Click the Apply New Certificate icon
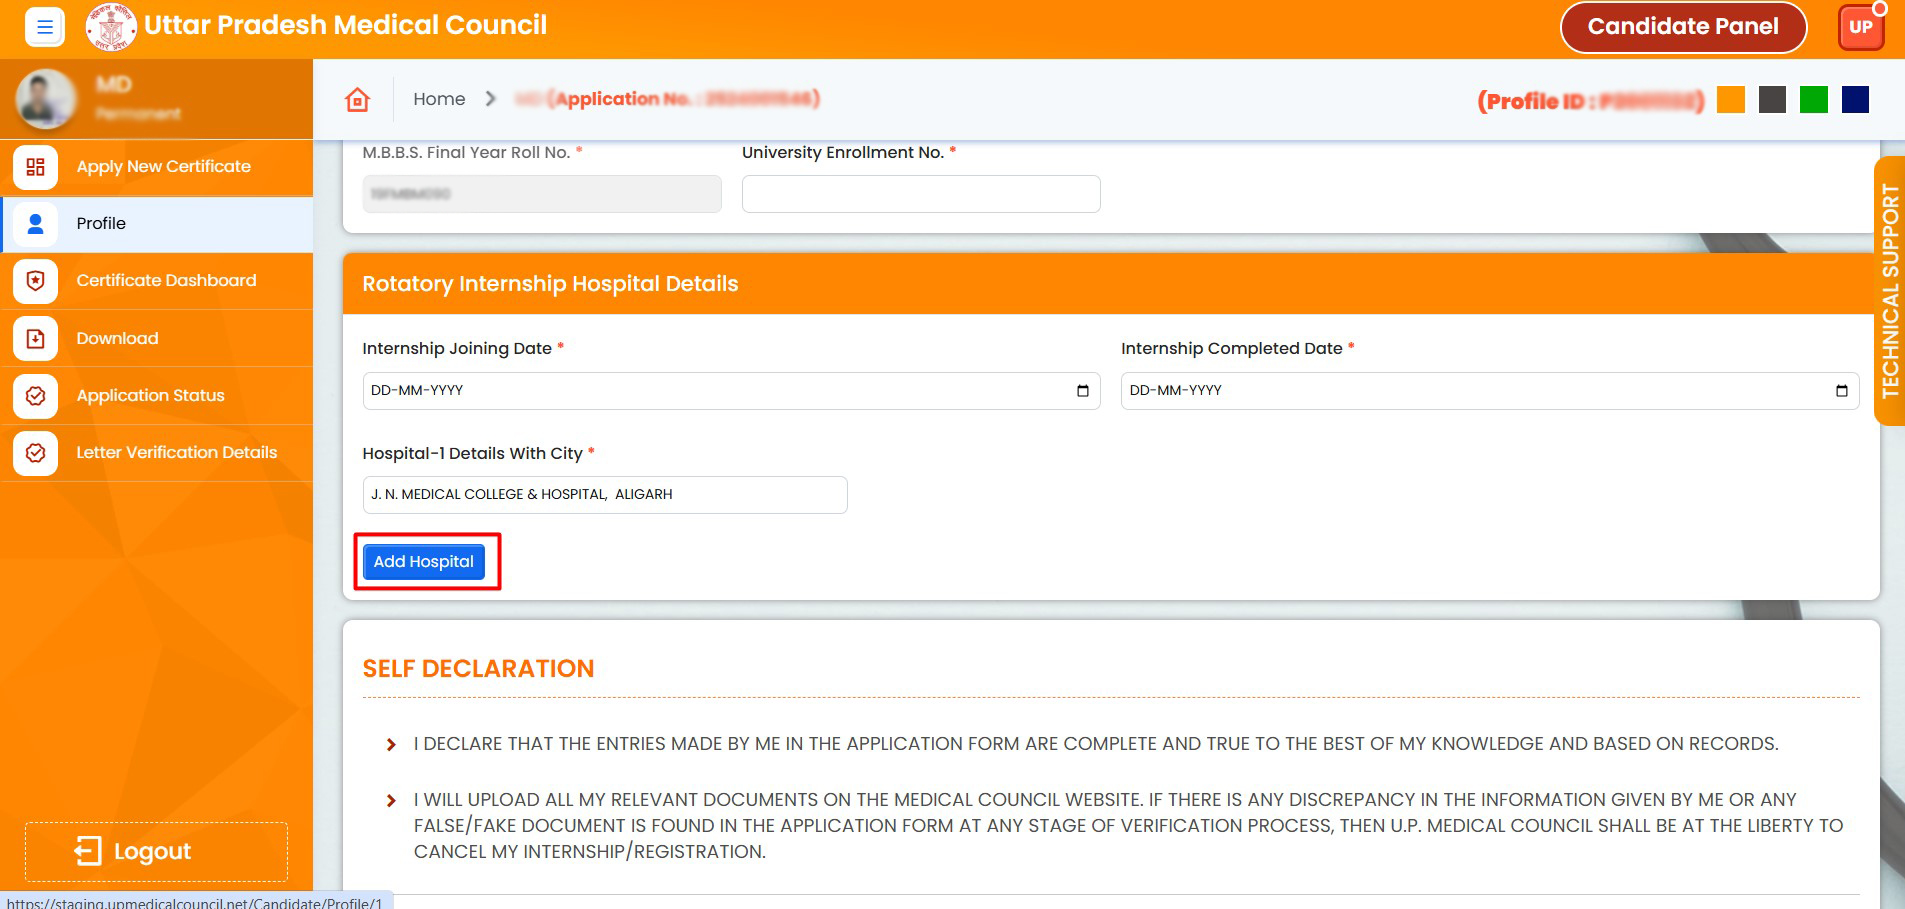Image resolution: width=1905 pixels, height=909 pixels. coord(35,167)
